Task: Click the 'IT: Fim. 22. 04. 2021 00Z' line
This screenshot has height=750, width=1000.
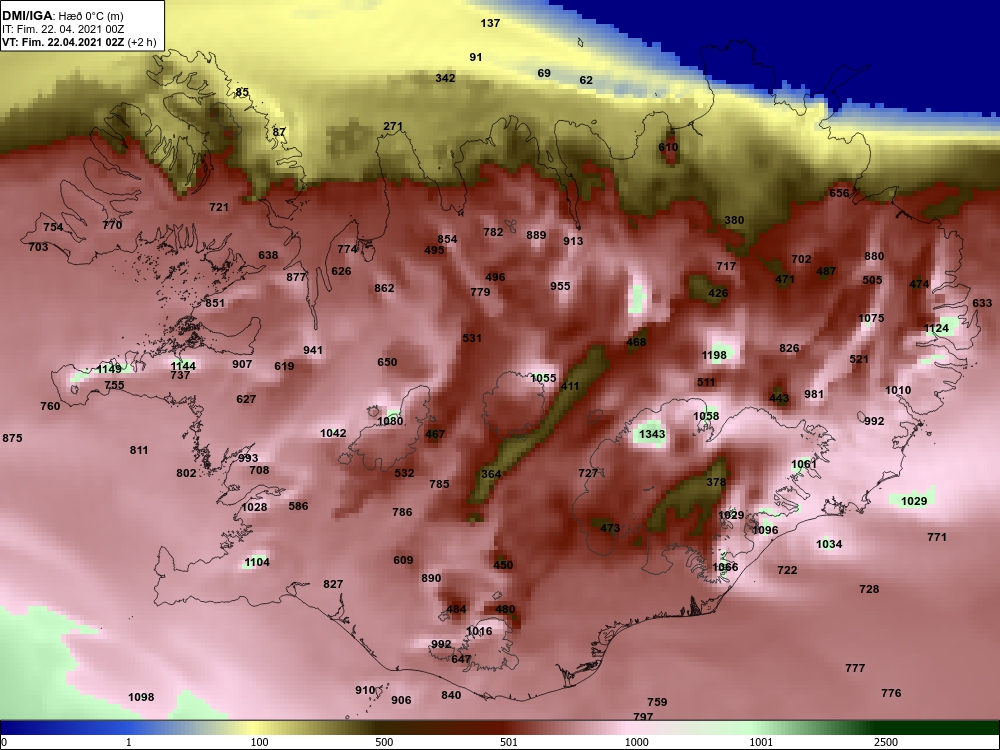Action: [62, 29]
